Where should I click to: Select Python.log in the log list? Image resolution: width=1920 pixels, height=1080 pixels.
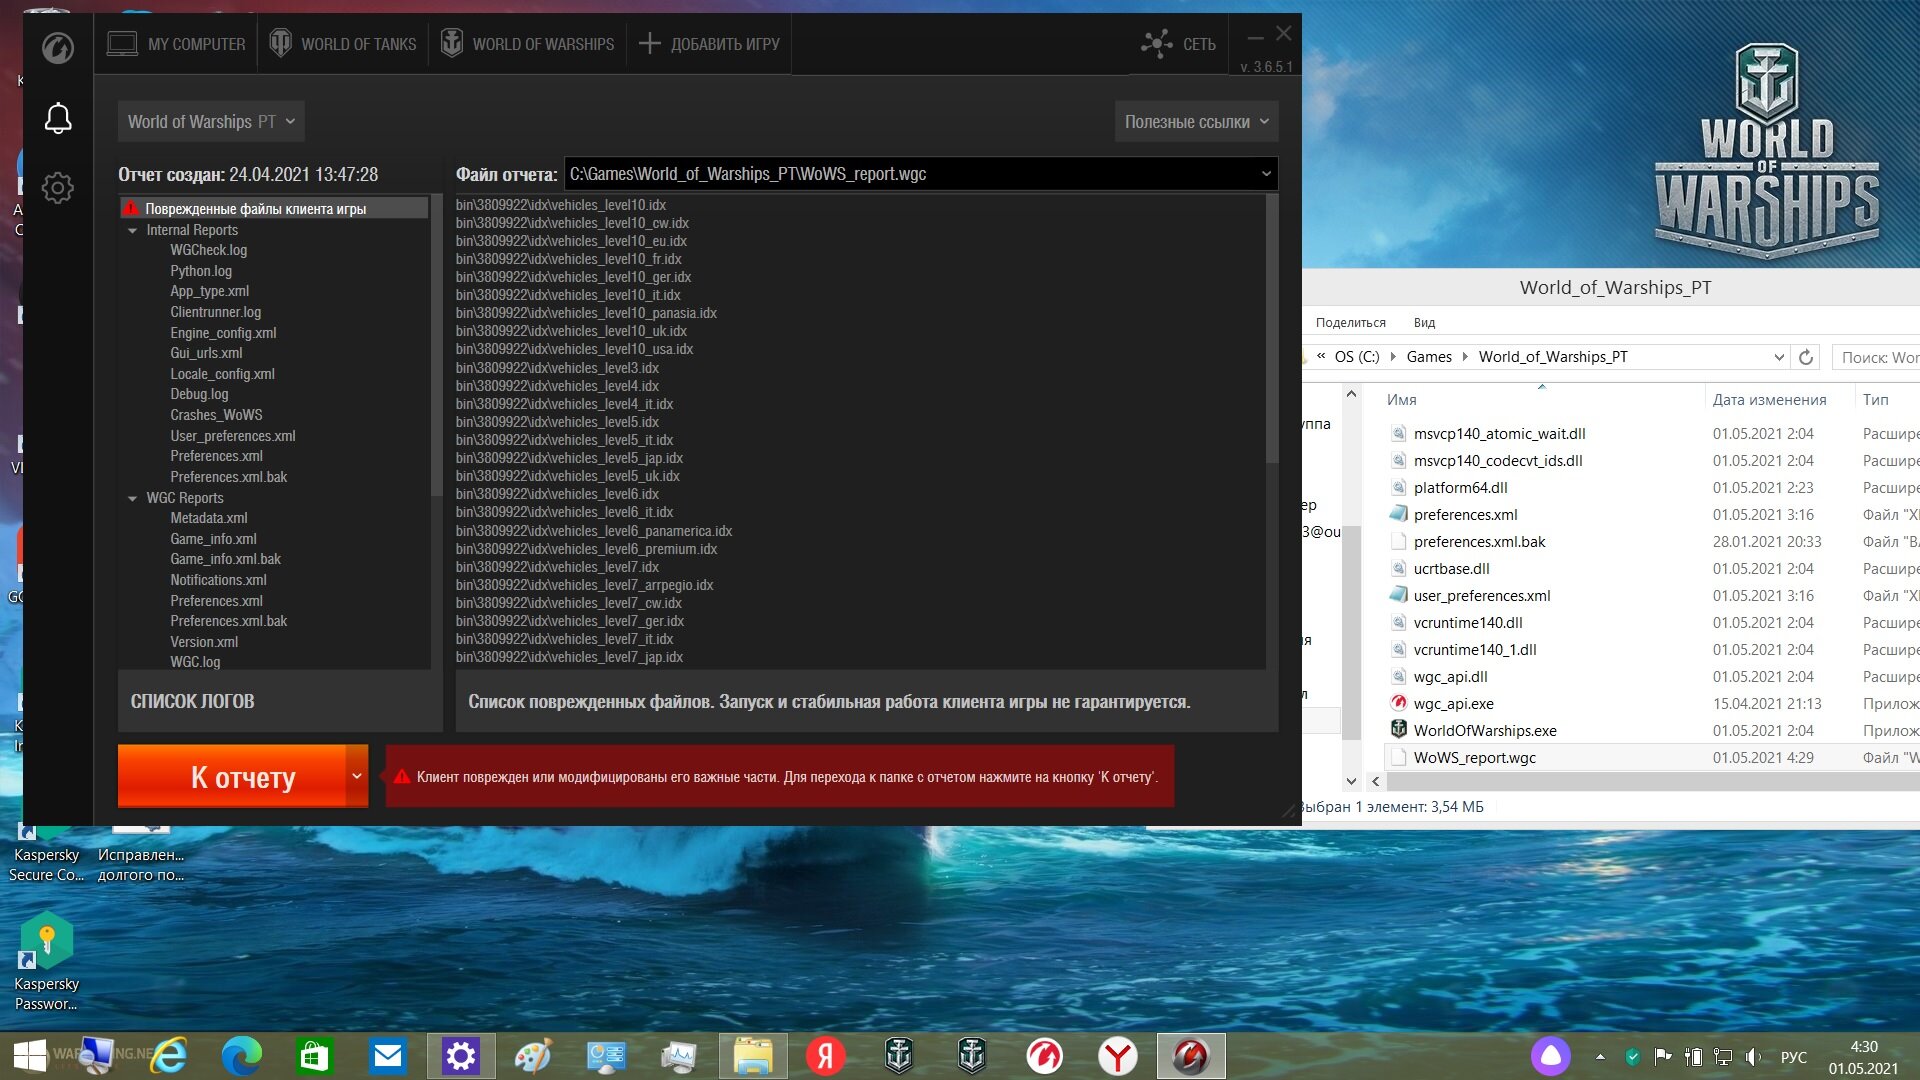point(200,271)
